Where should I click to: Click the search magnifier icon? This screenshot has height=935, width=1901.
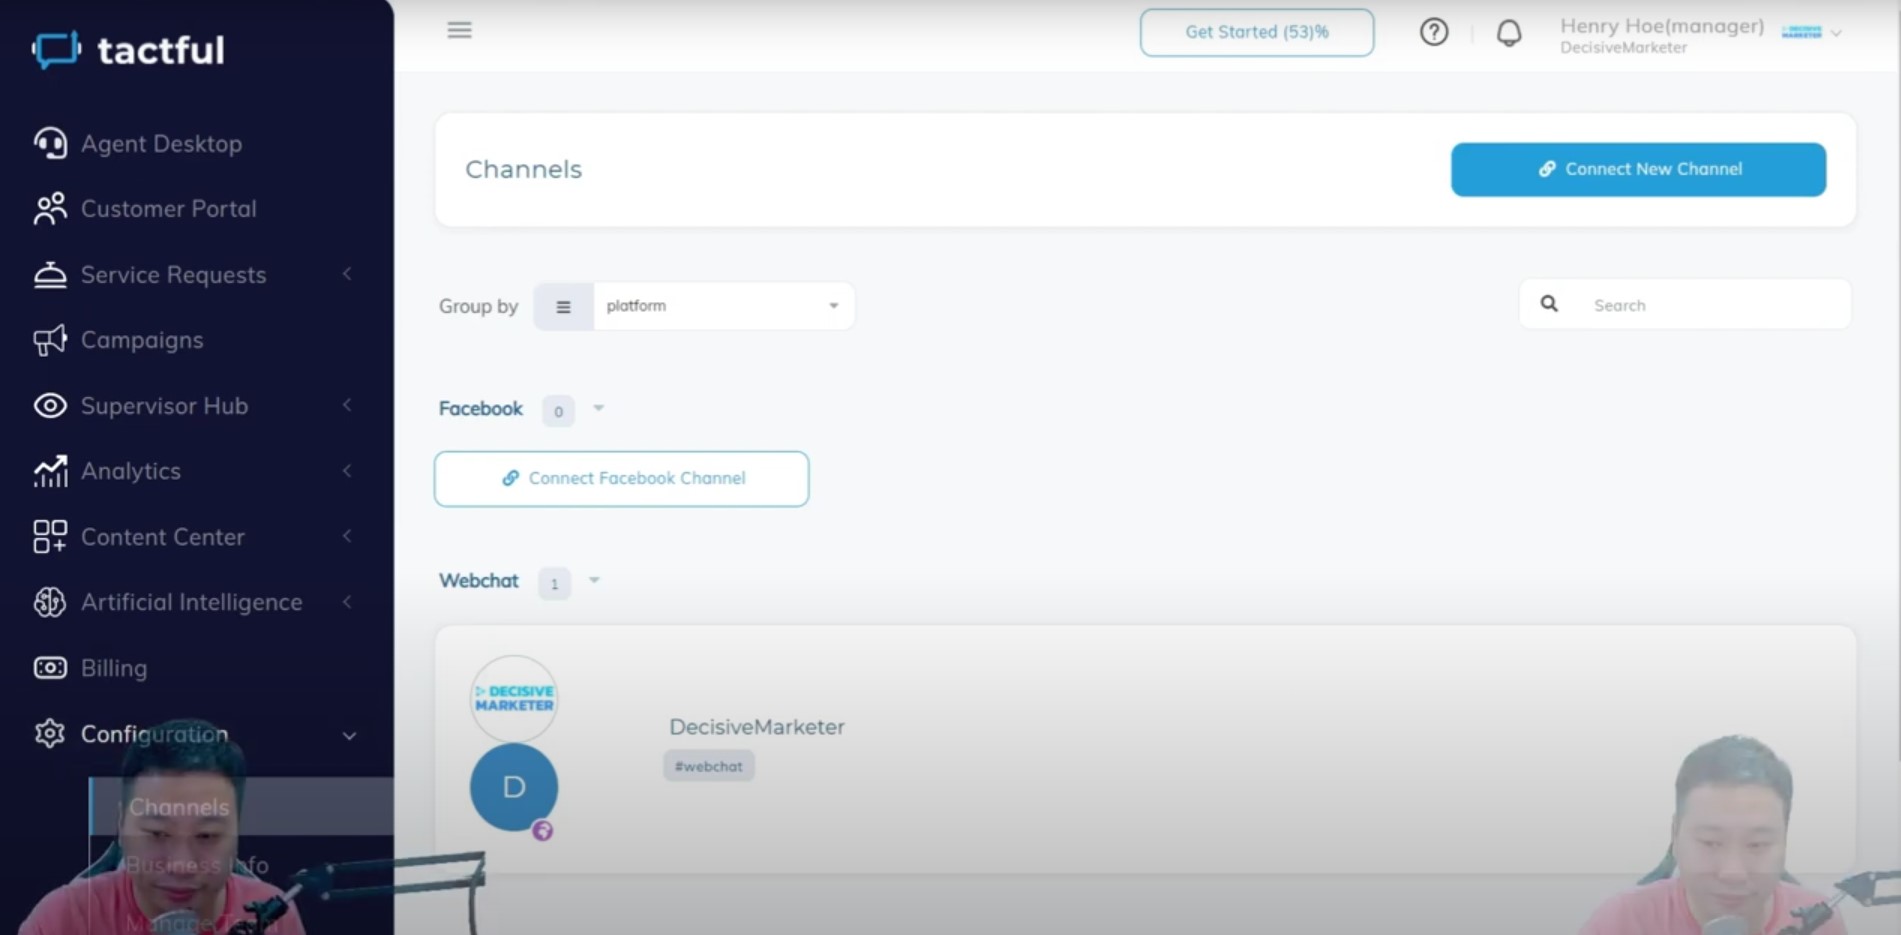click(x=1549, y=304)
